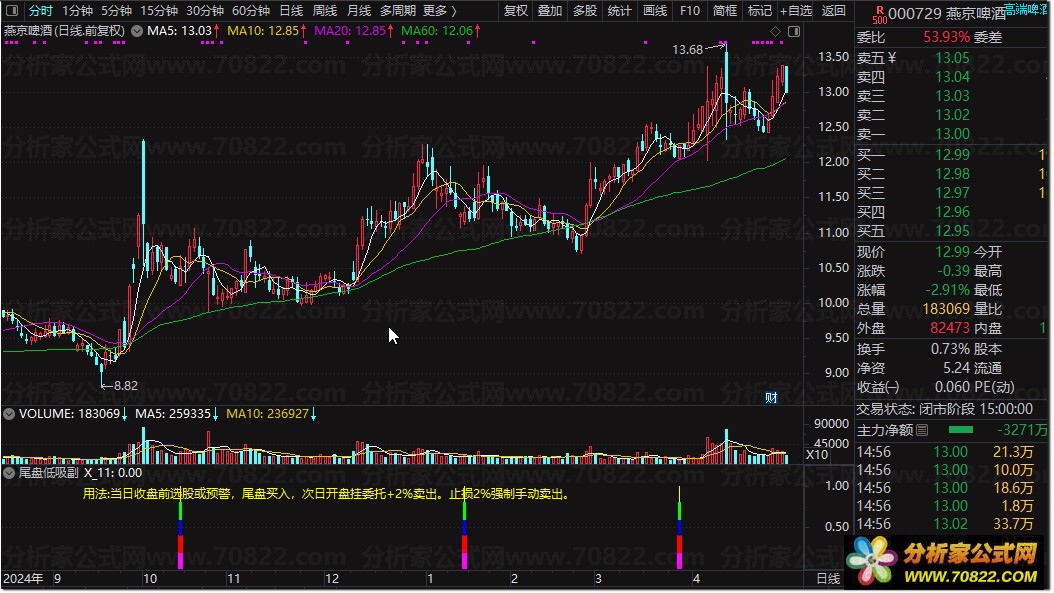
Task: Add stock via +自选 button
Action: [796, 11]
